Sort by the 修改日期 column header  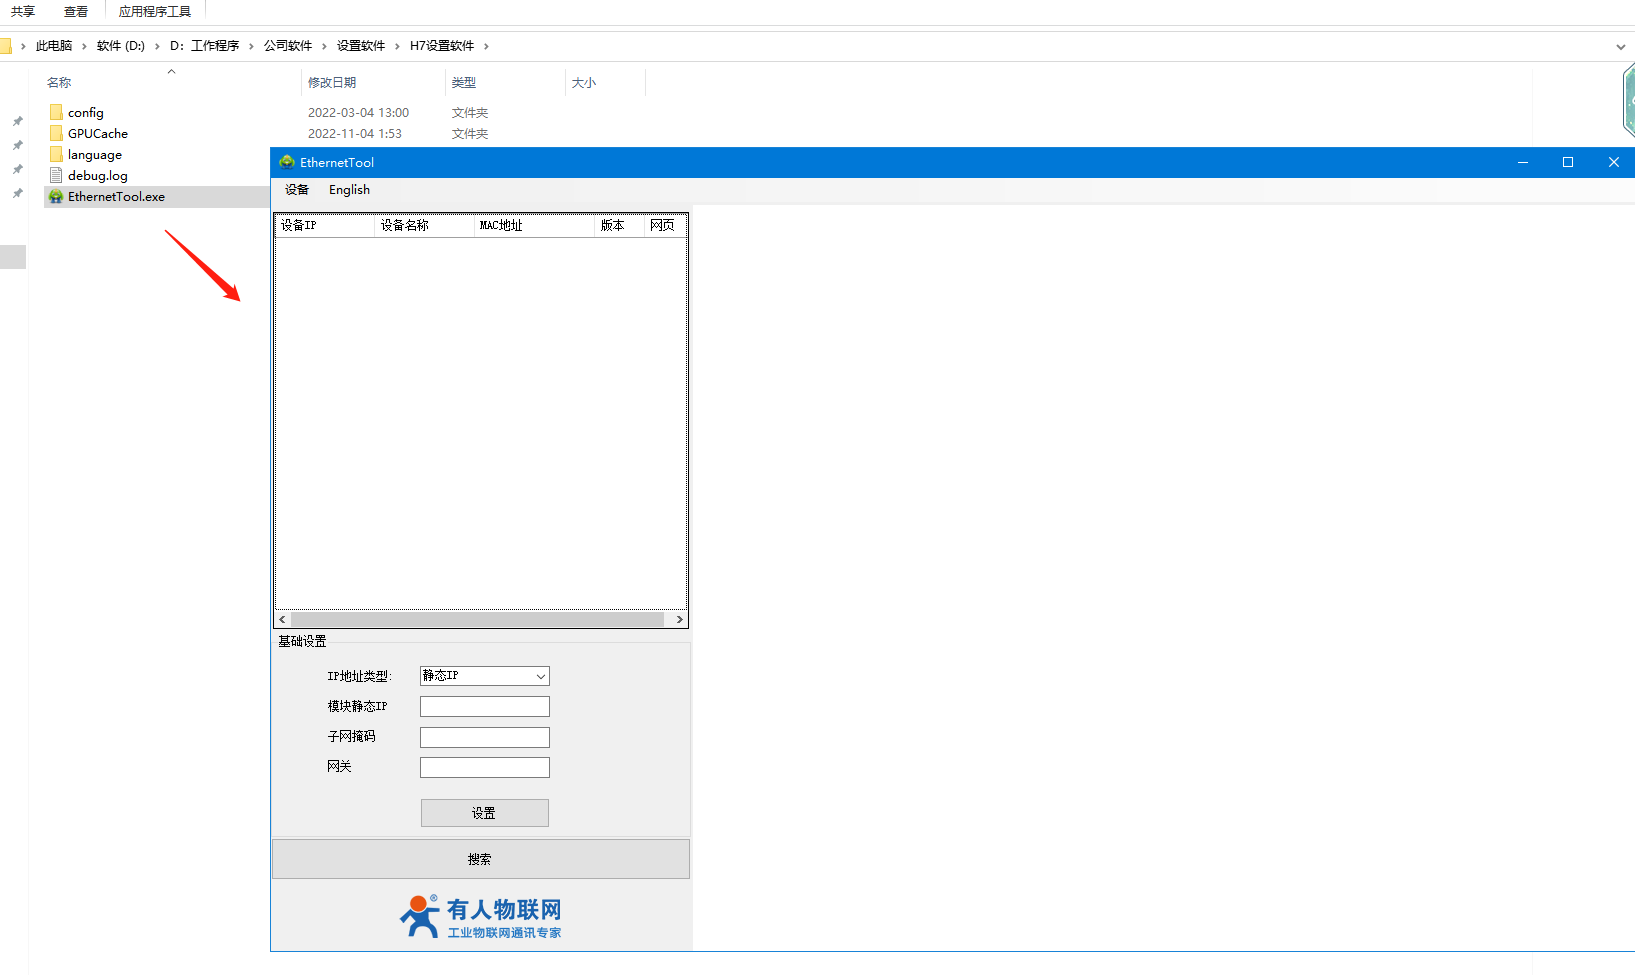click(x=332, y=83)
